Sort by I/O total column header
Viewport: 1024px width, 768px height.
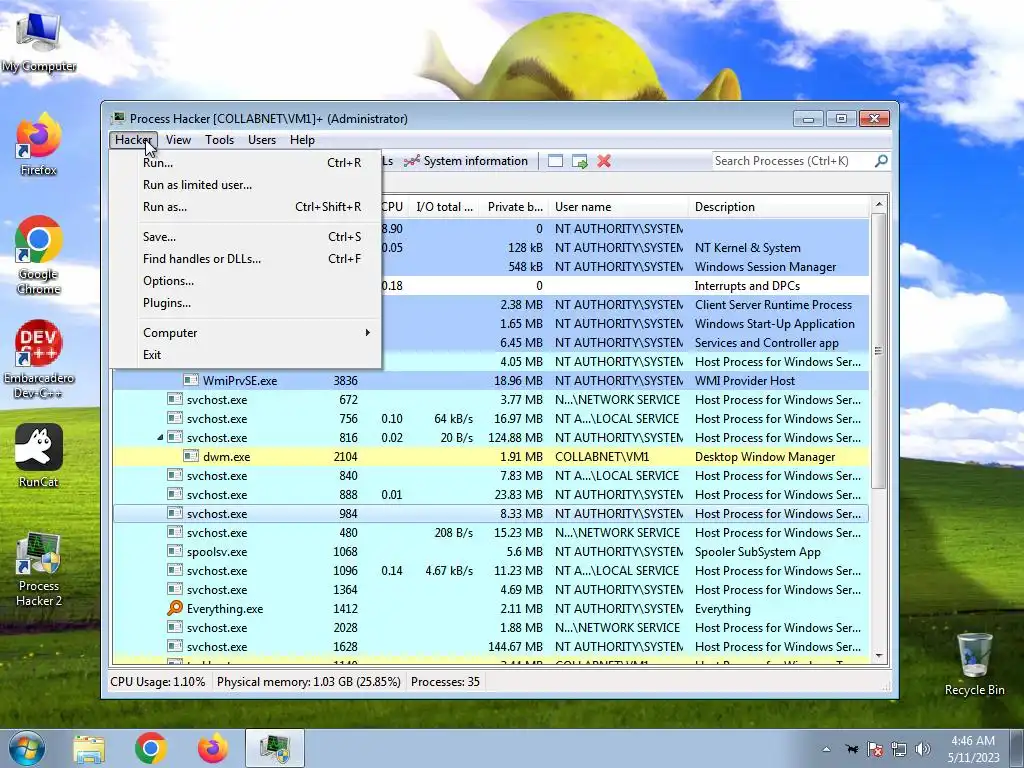444,207
